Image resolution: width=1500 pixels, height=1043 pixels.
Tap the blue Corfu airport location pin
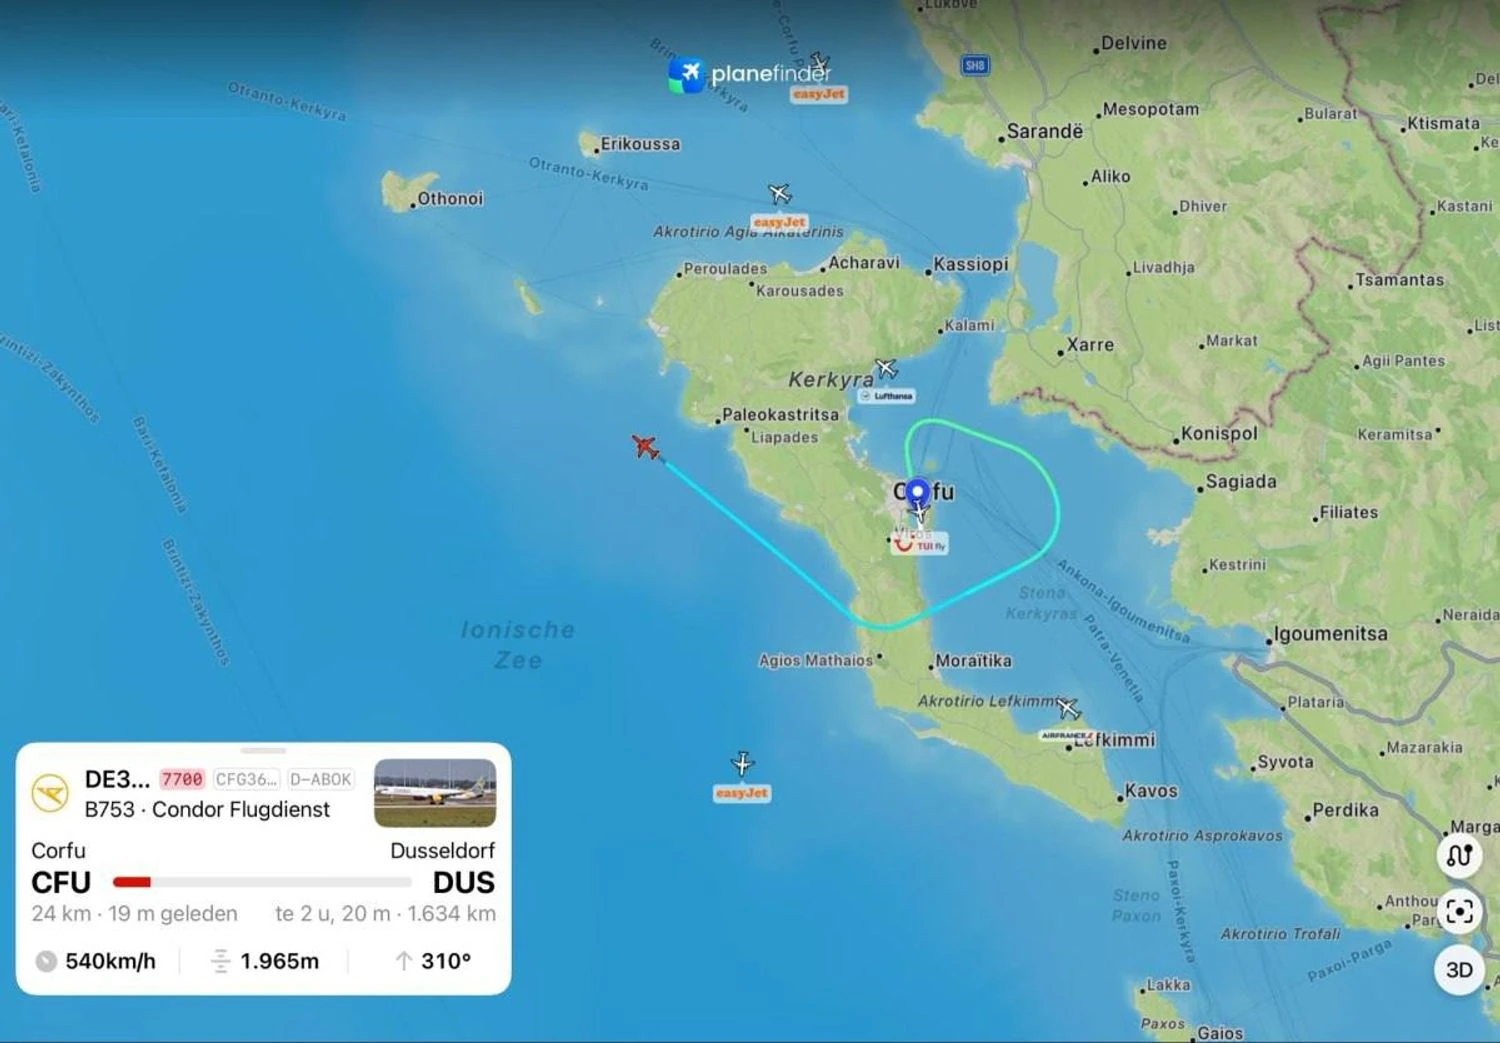click(917, 492)
